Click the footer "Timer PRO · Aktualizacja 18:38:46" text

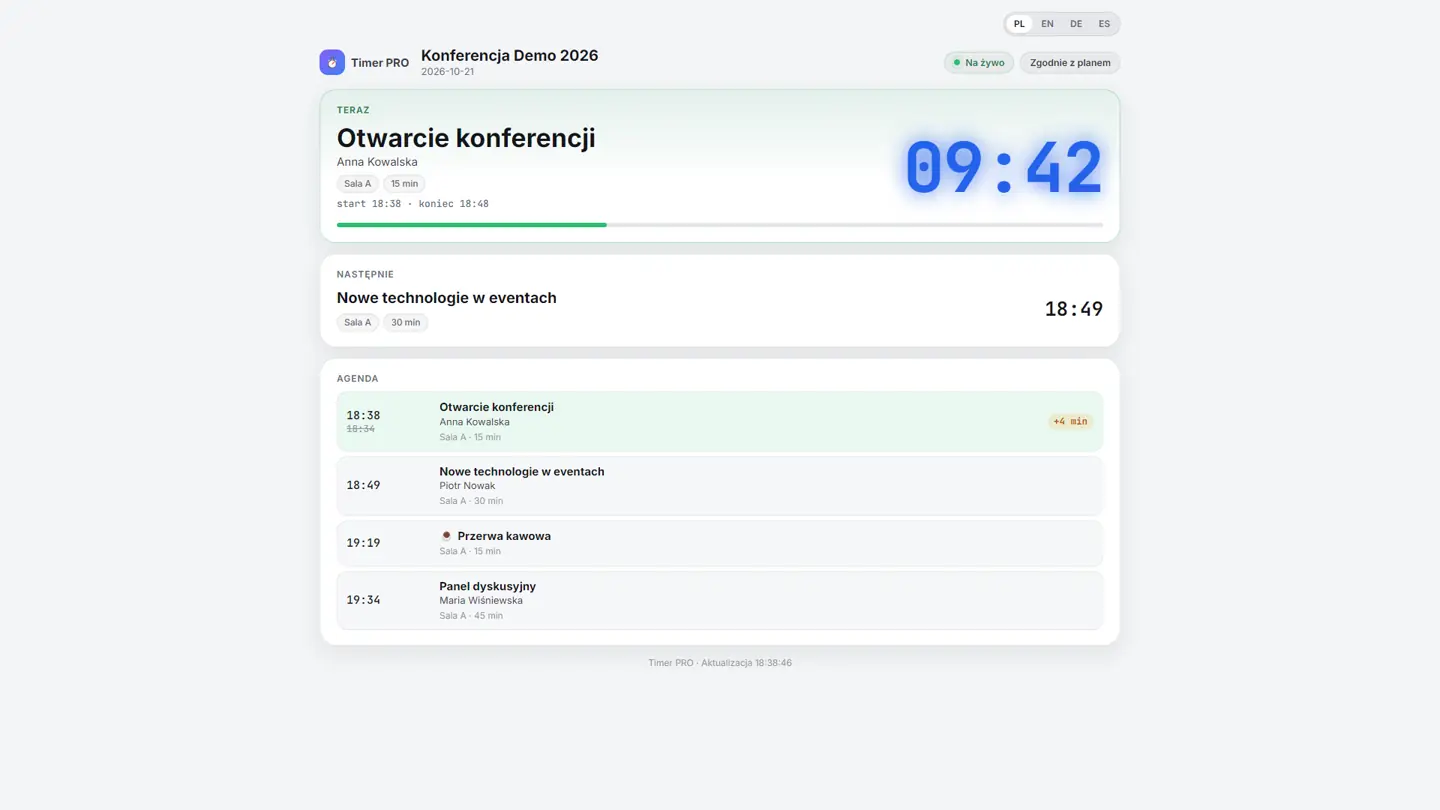coord(720,663)
